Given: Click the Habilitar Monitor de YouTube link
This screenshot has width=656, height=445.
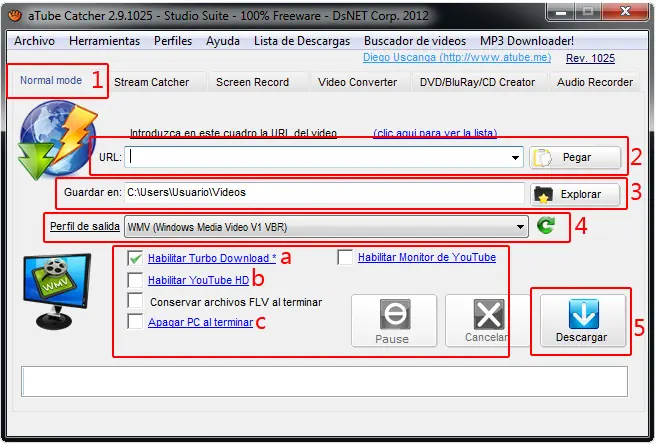Looking at the screenshot, I should 427,257.
